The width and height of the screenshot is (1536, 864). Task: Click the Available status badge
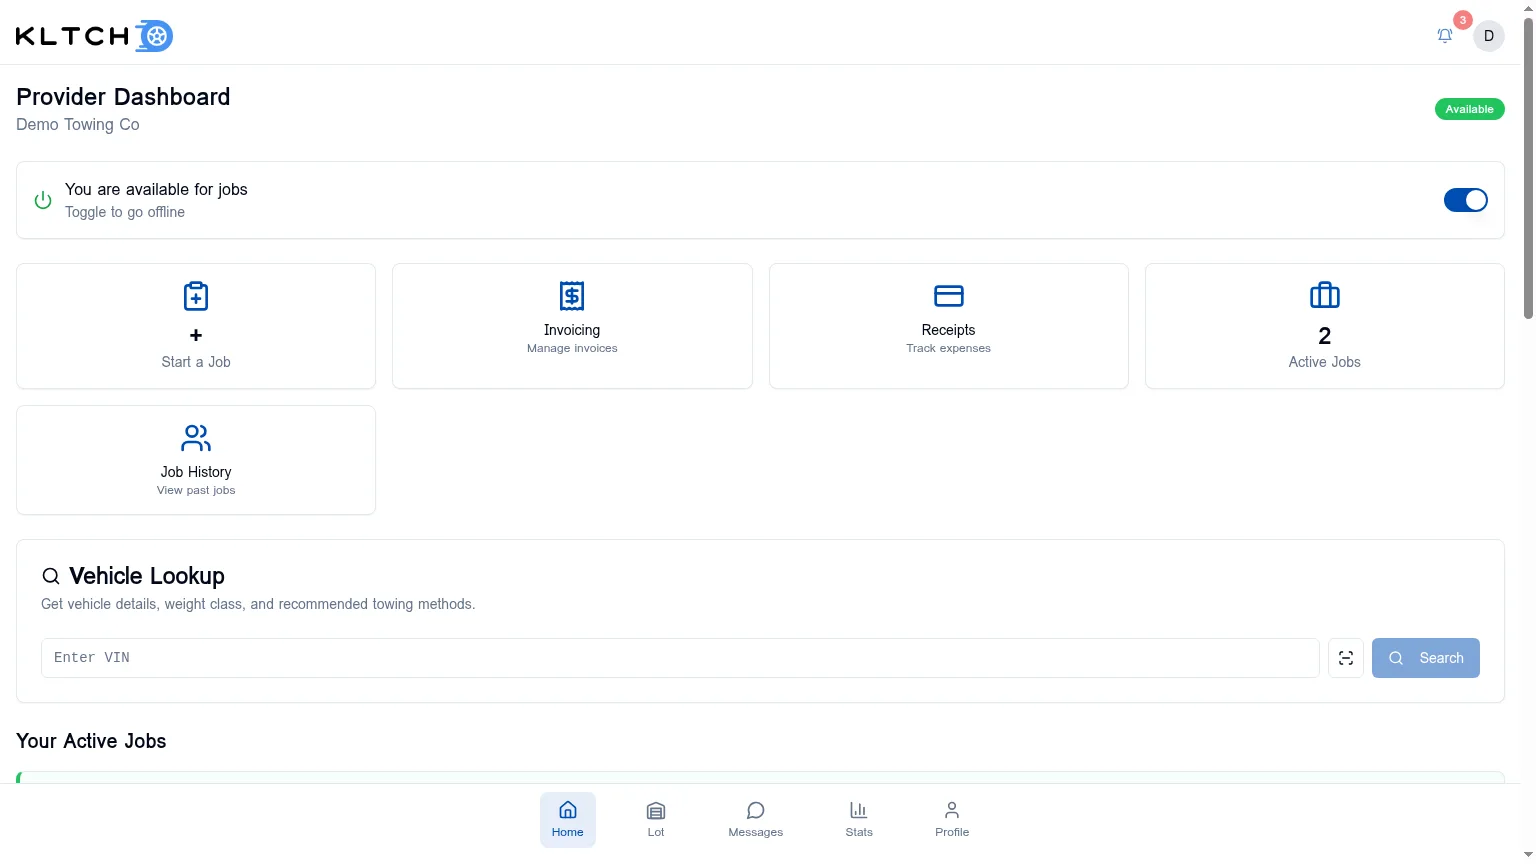coord(1469,109)
